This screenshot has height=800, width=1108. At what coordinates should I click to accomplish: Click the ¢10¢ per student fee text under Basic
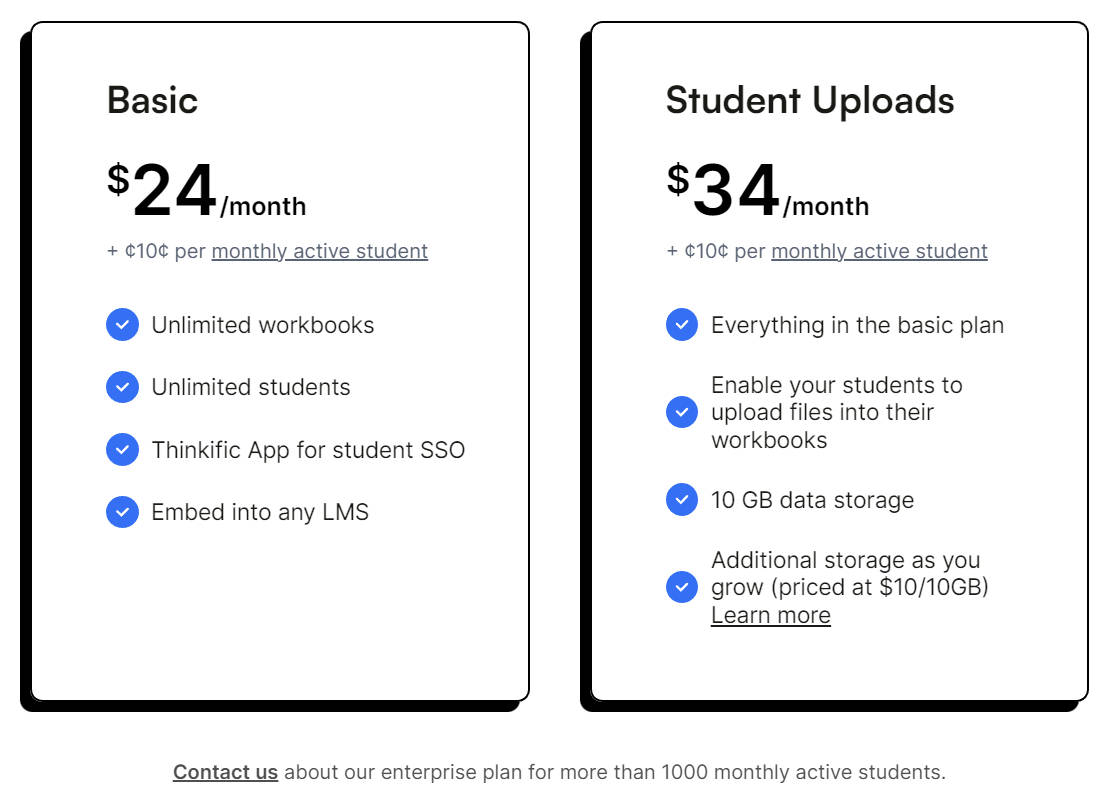(x=175, y=251)
